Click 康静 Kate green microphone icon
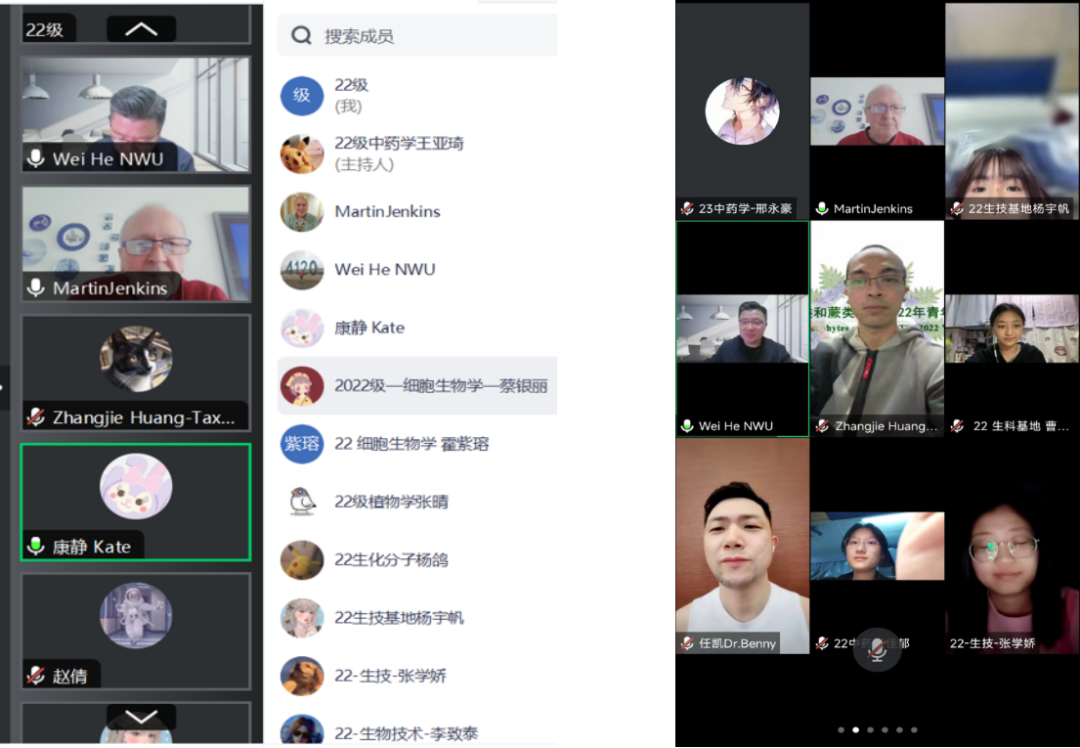This screenshot has width=1080, height=748. (x=36, y=546)
